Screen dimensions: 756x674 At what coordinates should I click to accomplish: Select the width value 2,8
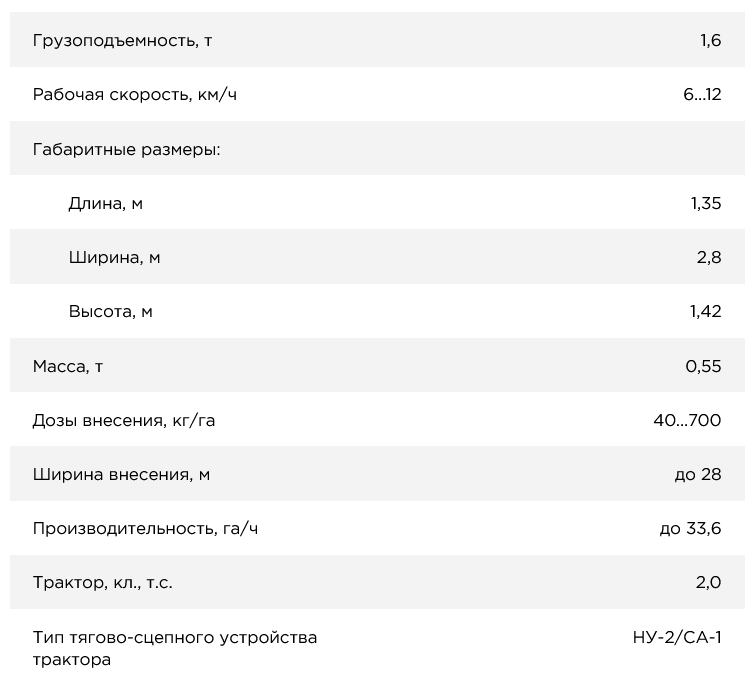pyautogui.click(x=709, y=257)
